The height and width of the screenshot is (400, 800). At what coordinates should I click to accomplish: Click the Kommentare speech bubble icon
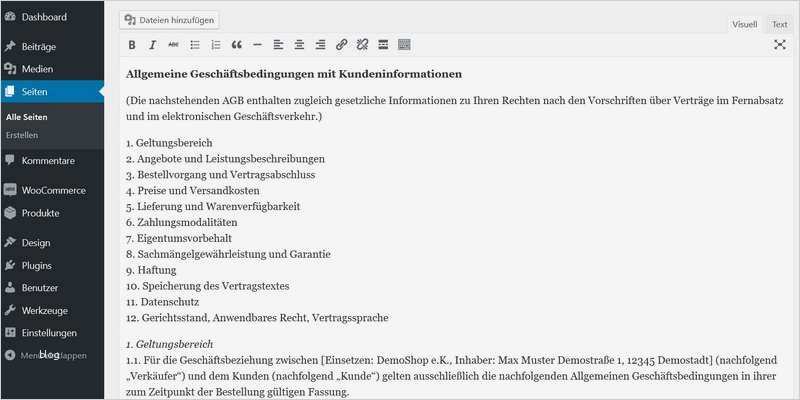click(10, 160)
